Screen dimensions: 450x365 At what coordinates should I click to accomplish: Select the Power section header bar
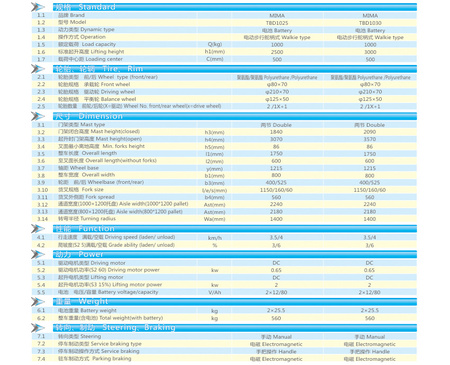click(235, 254)
